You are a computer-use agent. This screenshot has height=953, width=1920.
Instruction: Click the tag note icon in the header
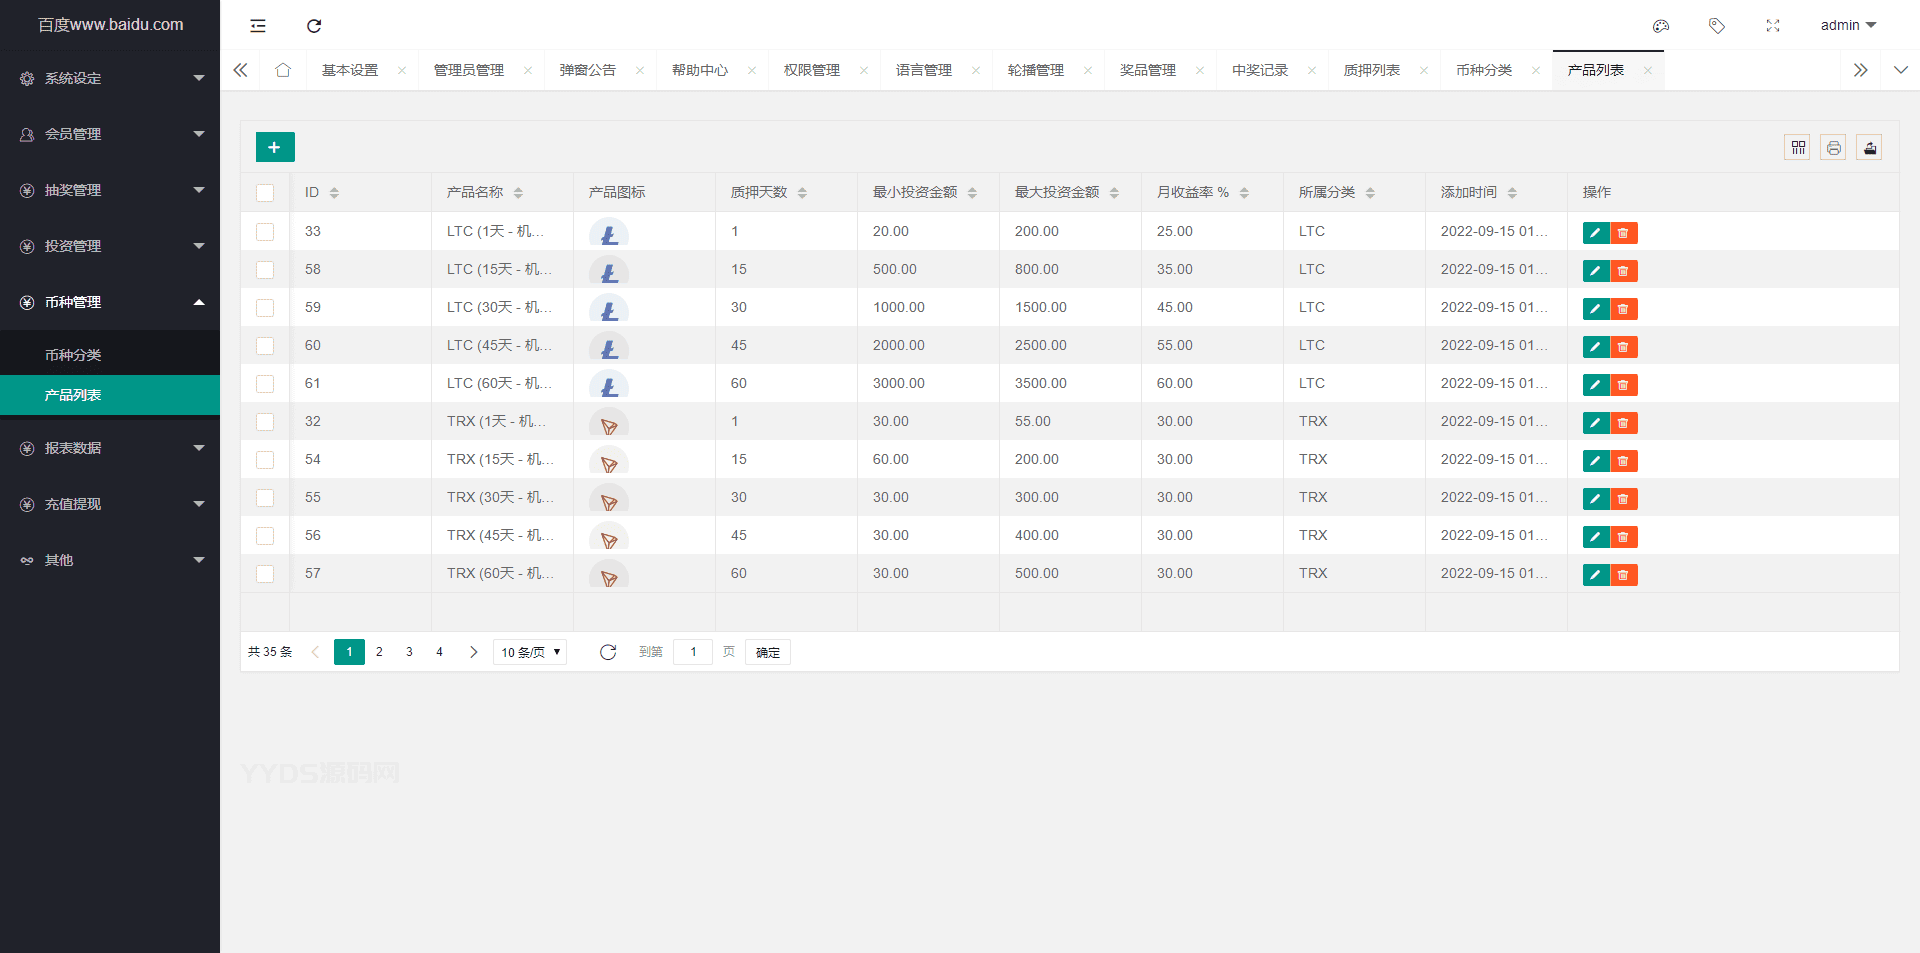tap(1717, 26)
